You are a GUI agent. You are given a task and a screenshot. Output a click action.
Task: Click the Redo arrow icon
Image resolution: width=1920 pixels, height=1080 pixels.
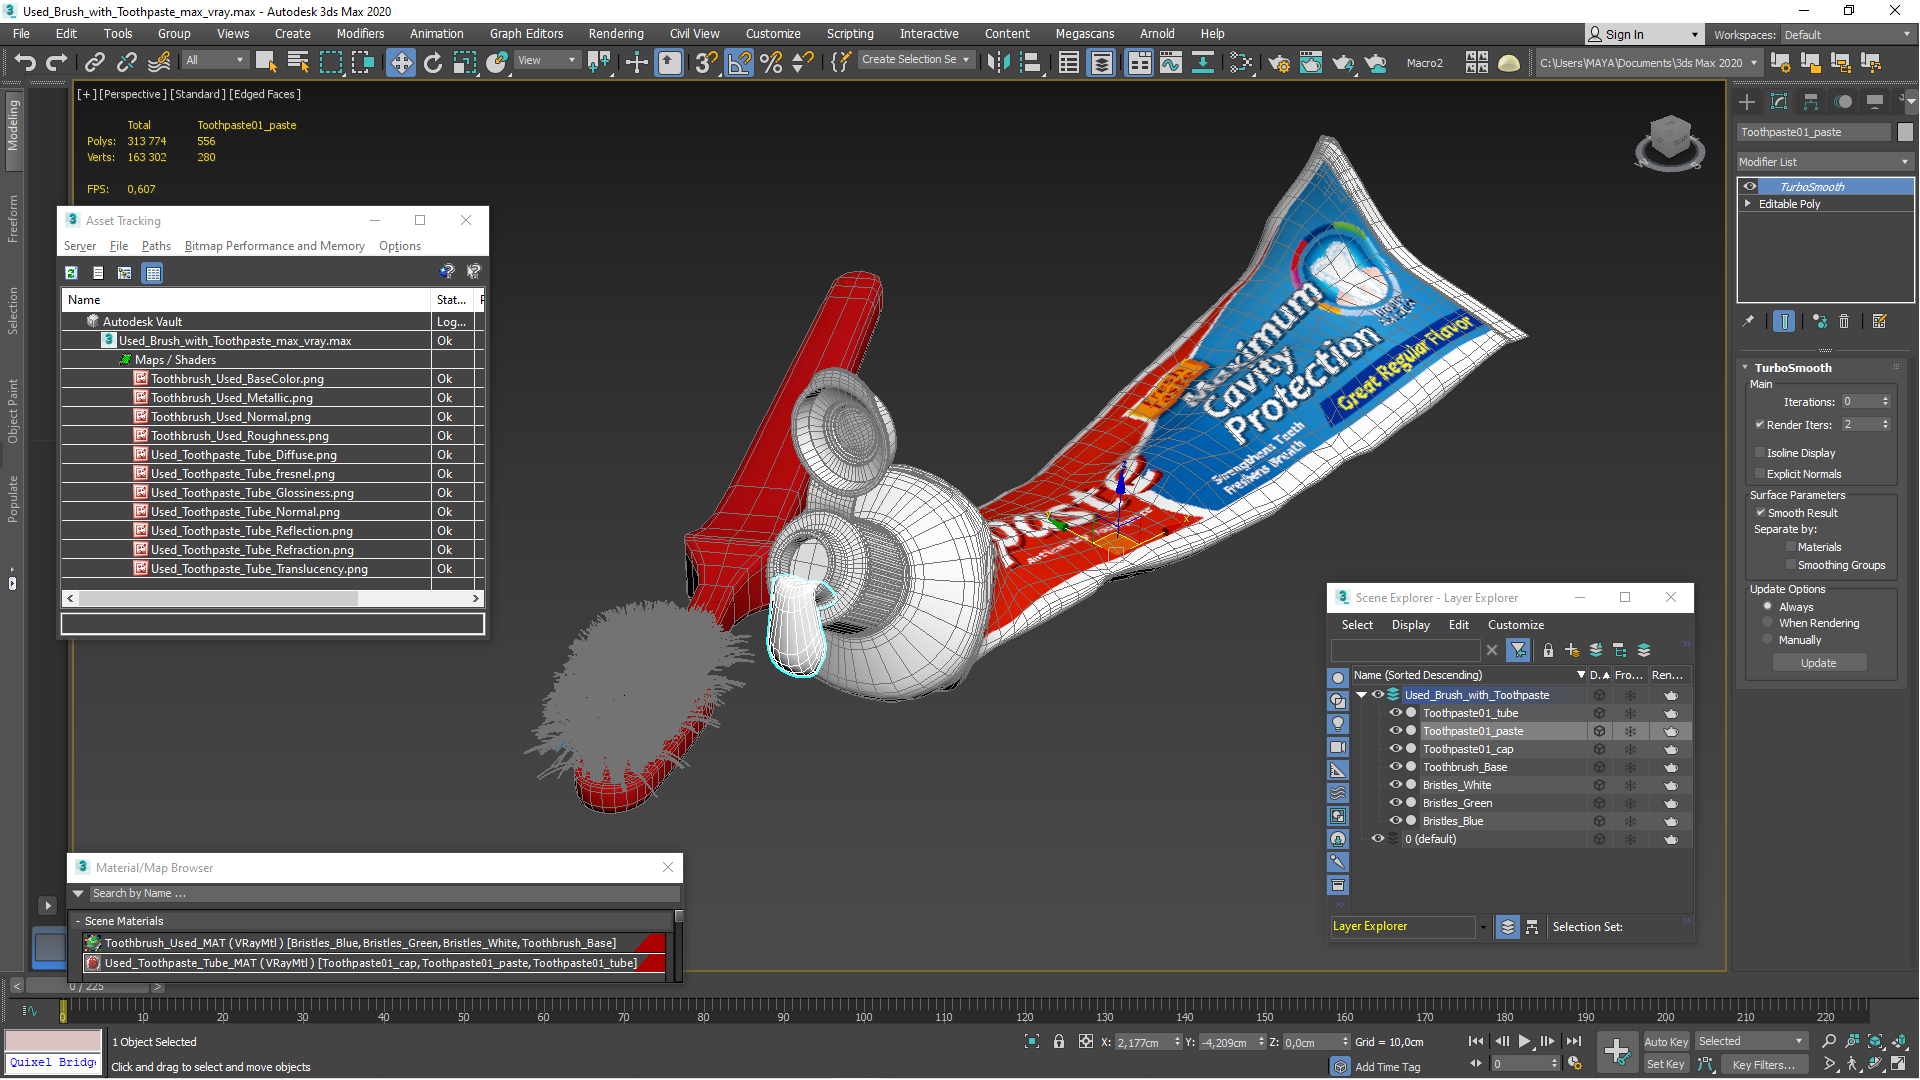tap(57, 62)
